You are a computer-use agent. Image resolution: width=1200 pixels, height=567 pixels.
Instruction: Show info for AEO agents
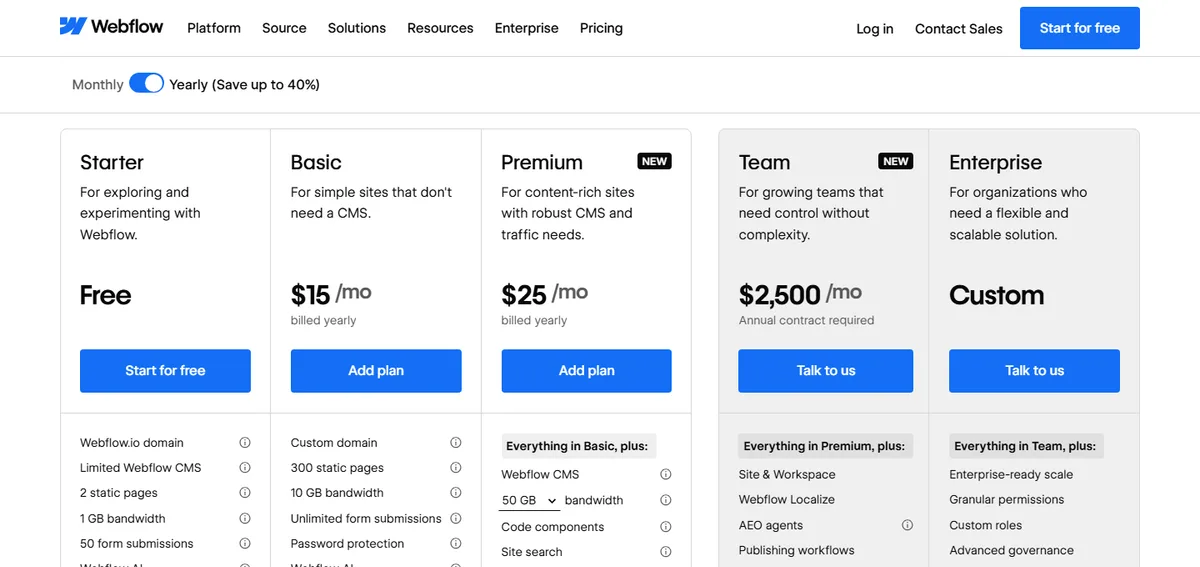point(908,525)
